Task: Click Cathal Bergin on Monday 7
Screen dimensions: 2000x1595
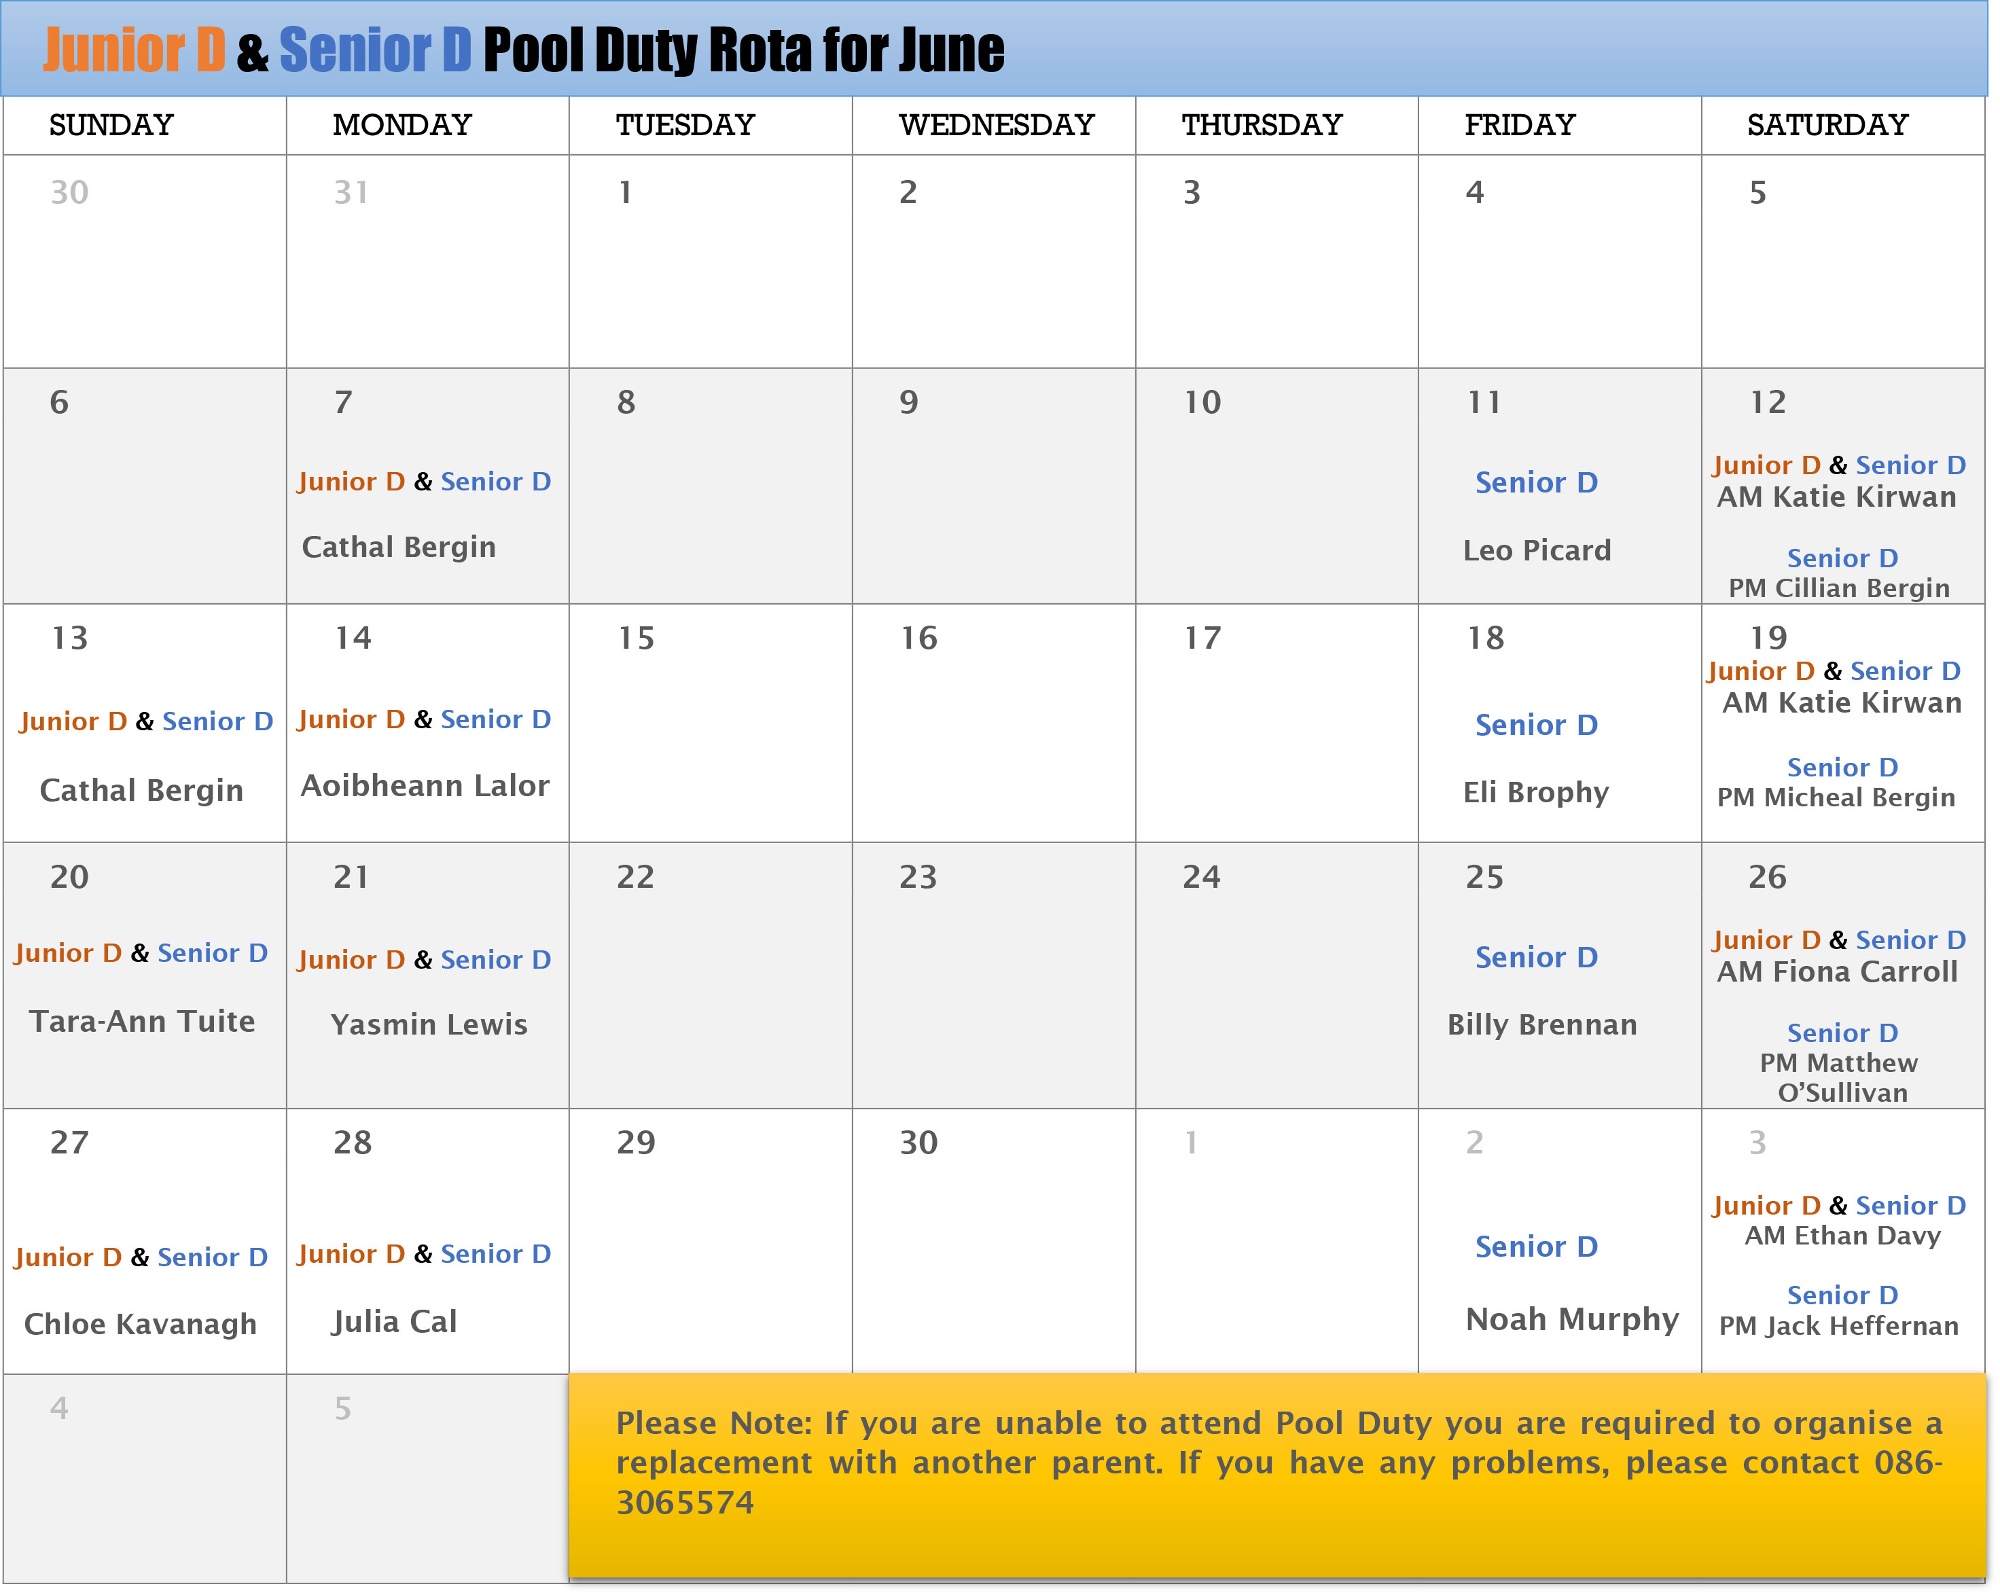Action: coord(399,547)
